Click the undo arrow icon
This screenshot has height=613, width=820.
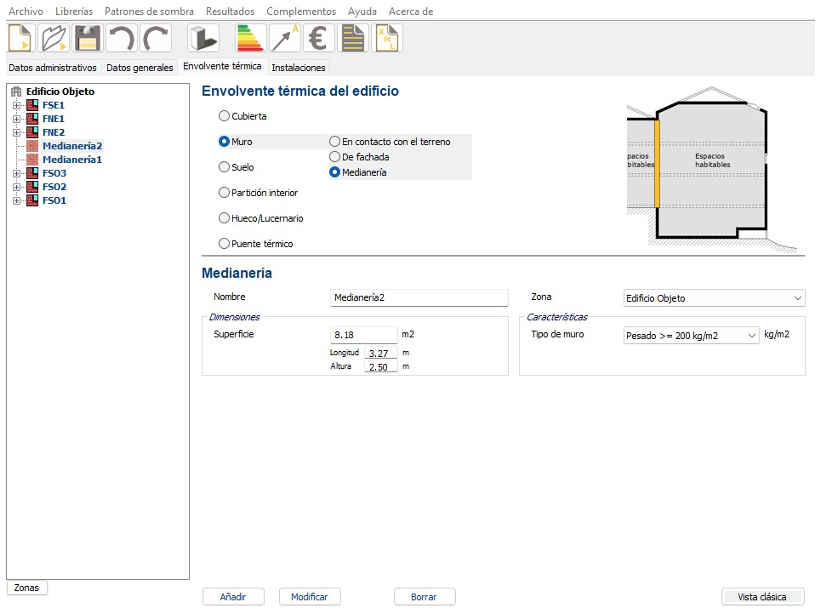click(x=121, y=39)
